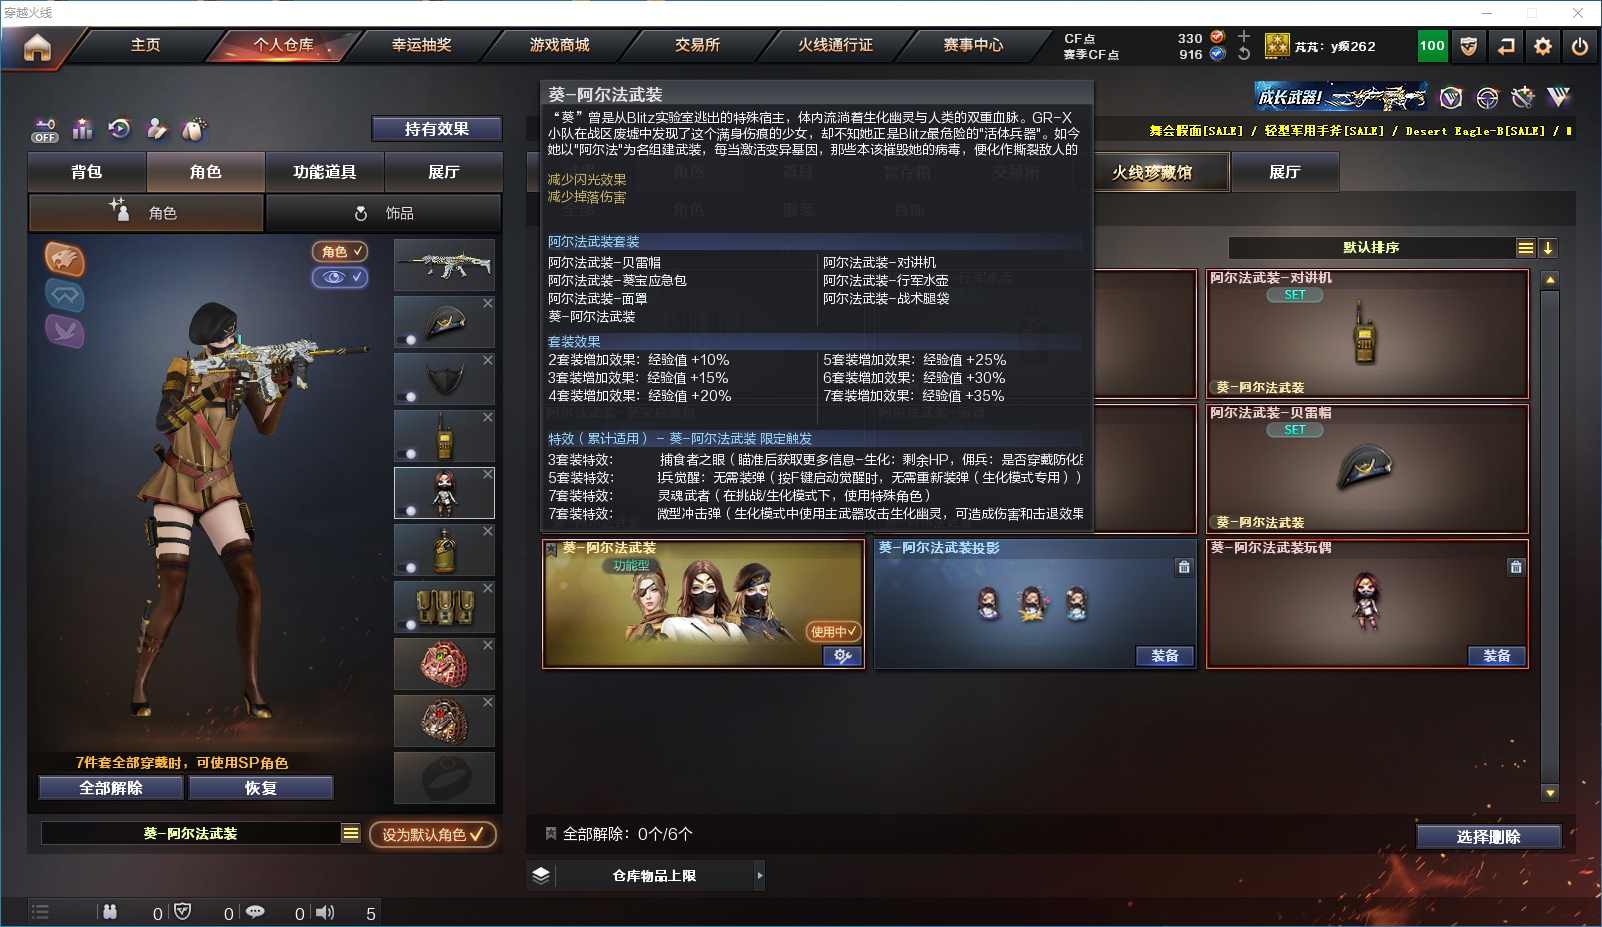Open the 火线通行证 menu
Viewport: 1602px width, 927px height.
pos(835,45)
